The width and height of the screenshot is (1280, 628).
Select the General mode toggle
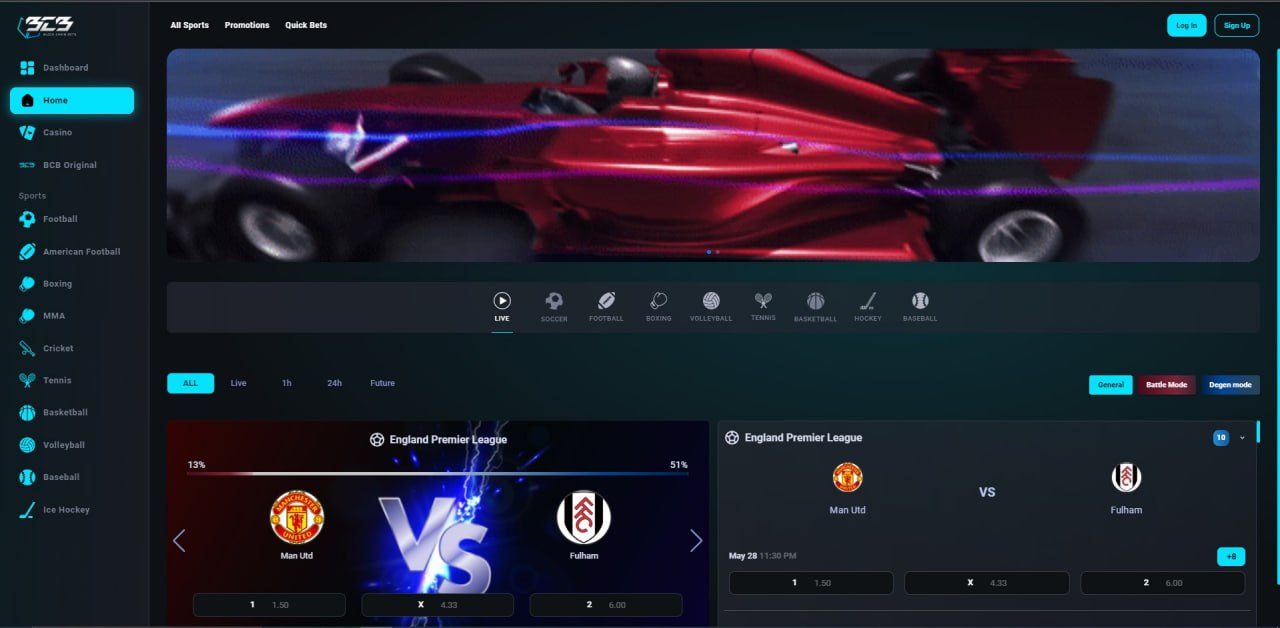point(1110,384)
